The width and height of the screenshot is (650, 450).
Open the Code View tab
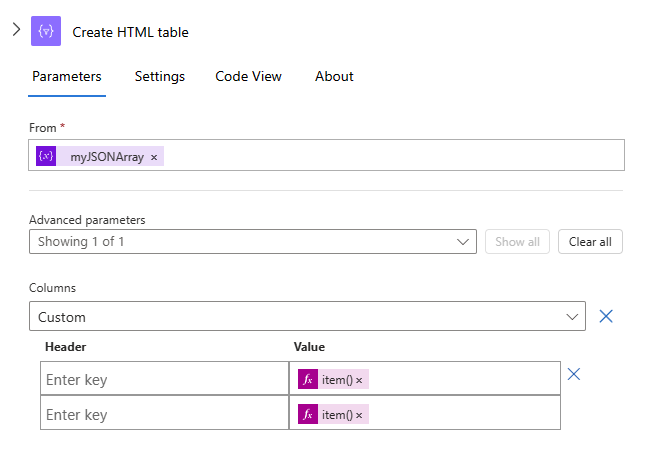pos(248,76)
